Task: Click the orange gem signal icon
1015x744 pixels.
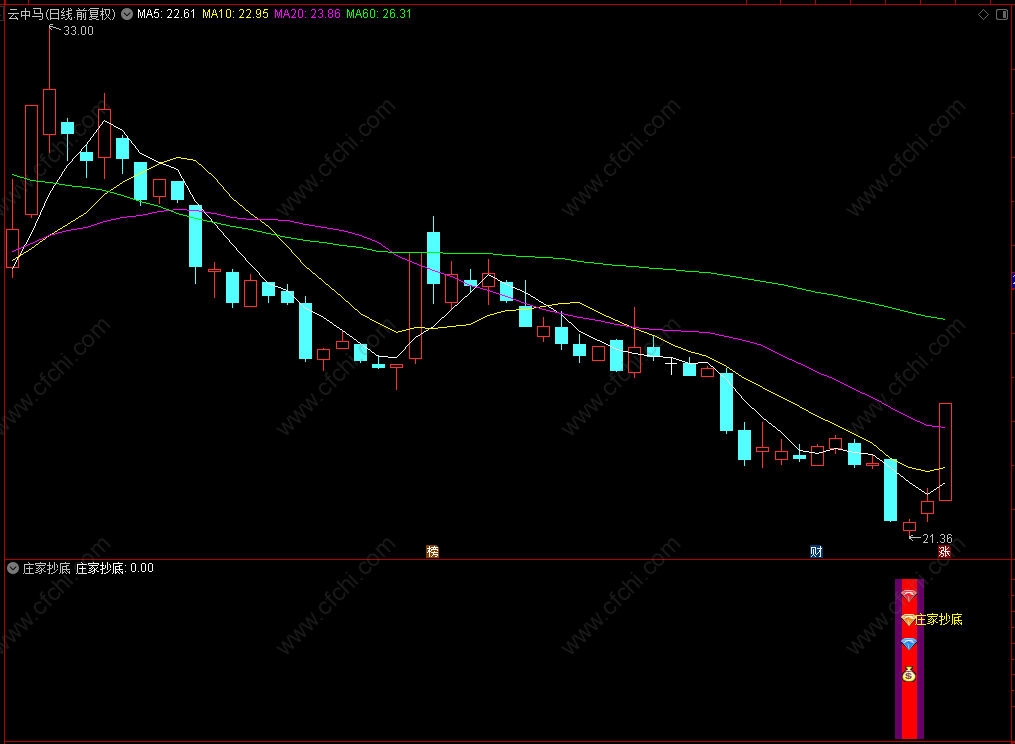Action: point(909,620)
